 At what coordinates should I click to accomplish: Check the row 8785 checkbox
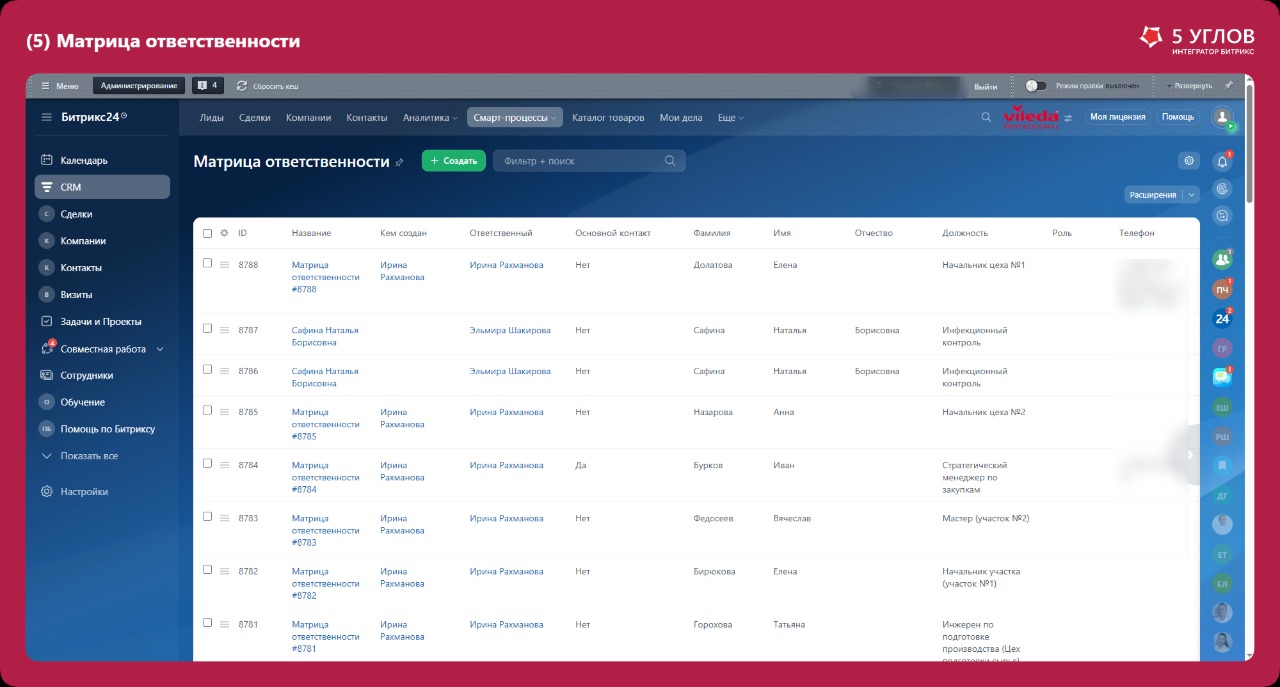(207, 410)
